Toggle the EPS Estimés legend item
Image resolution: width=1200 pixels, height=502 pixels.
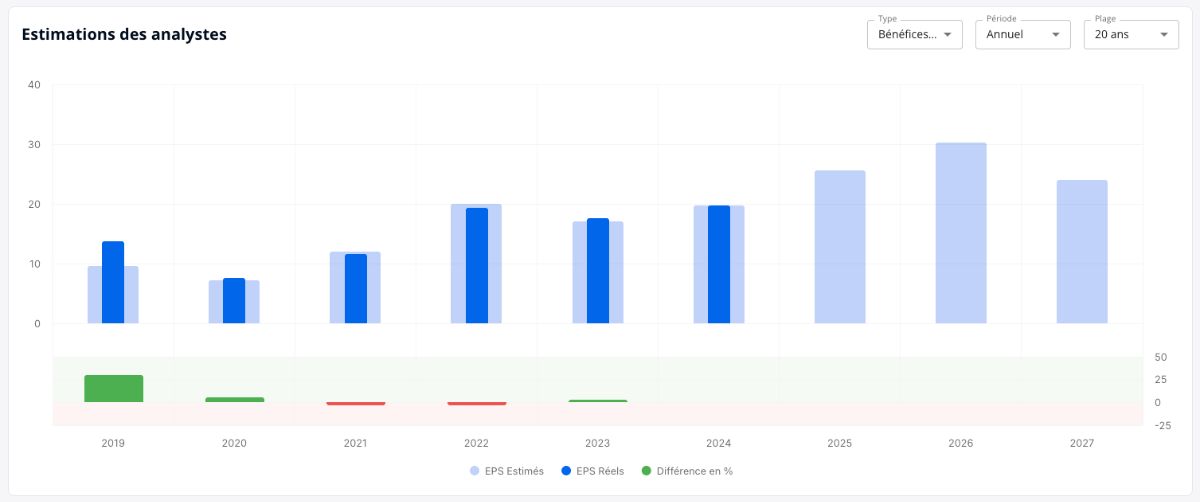[506, 471]
